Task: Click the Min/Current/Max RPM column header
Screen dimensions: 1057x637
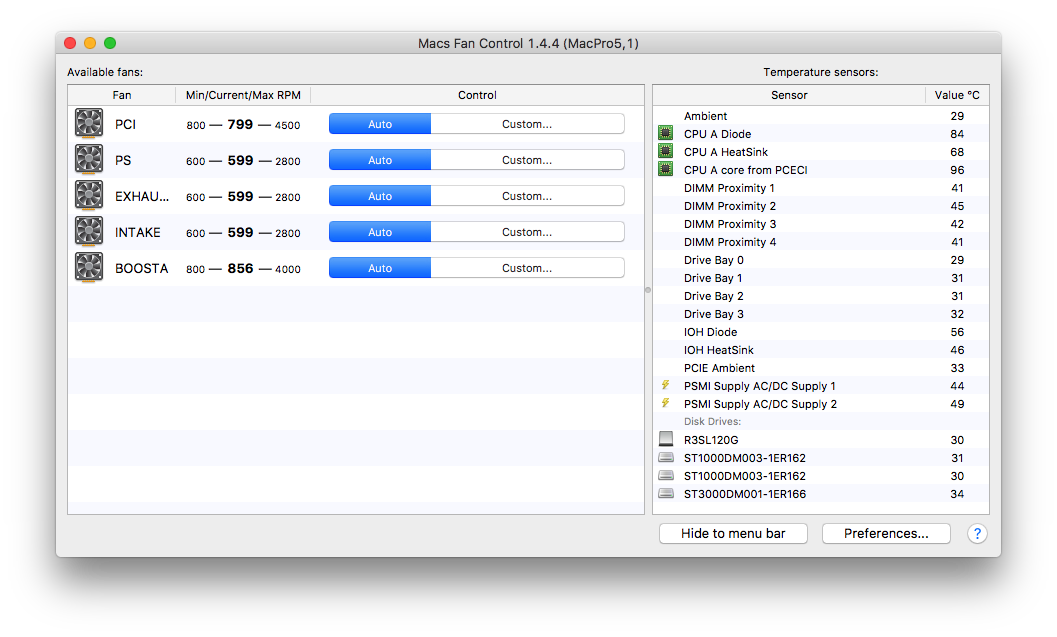Action: click(x=243, y=95)
